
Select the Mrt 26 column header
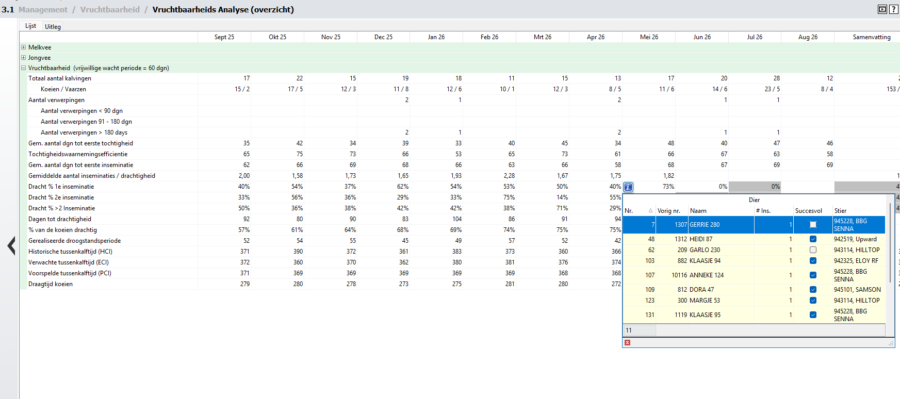[542, 37]
